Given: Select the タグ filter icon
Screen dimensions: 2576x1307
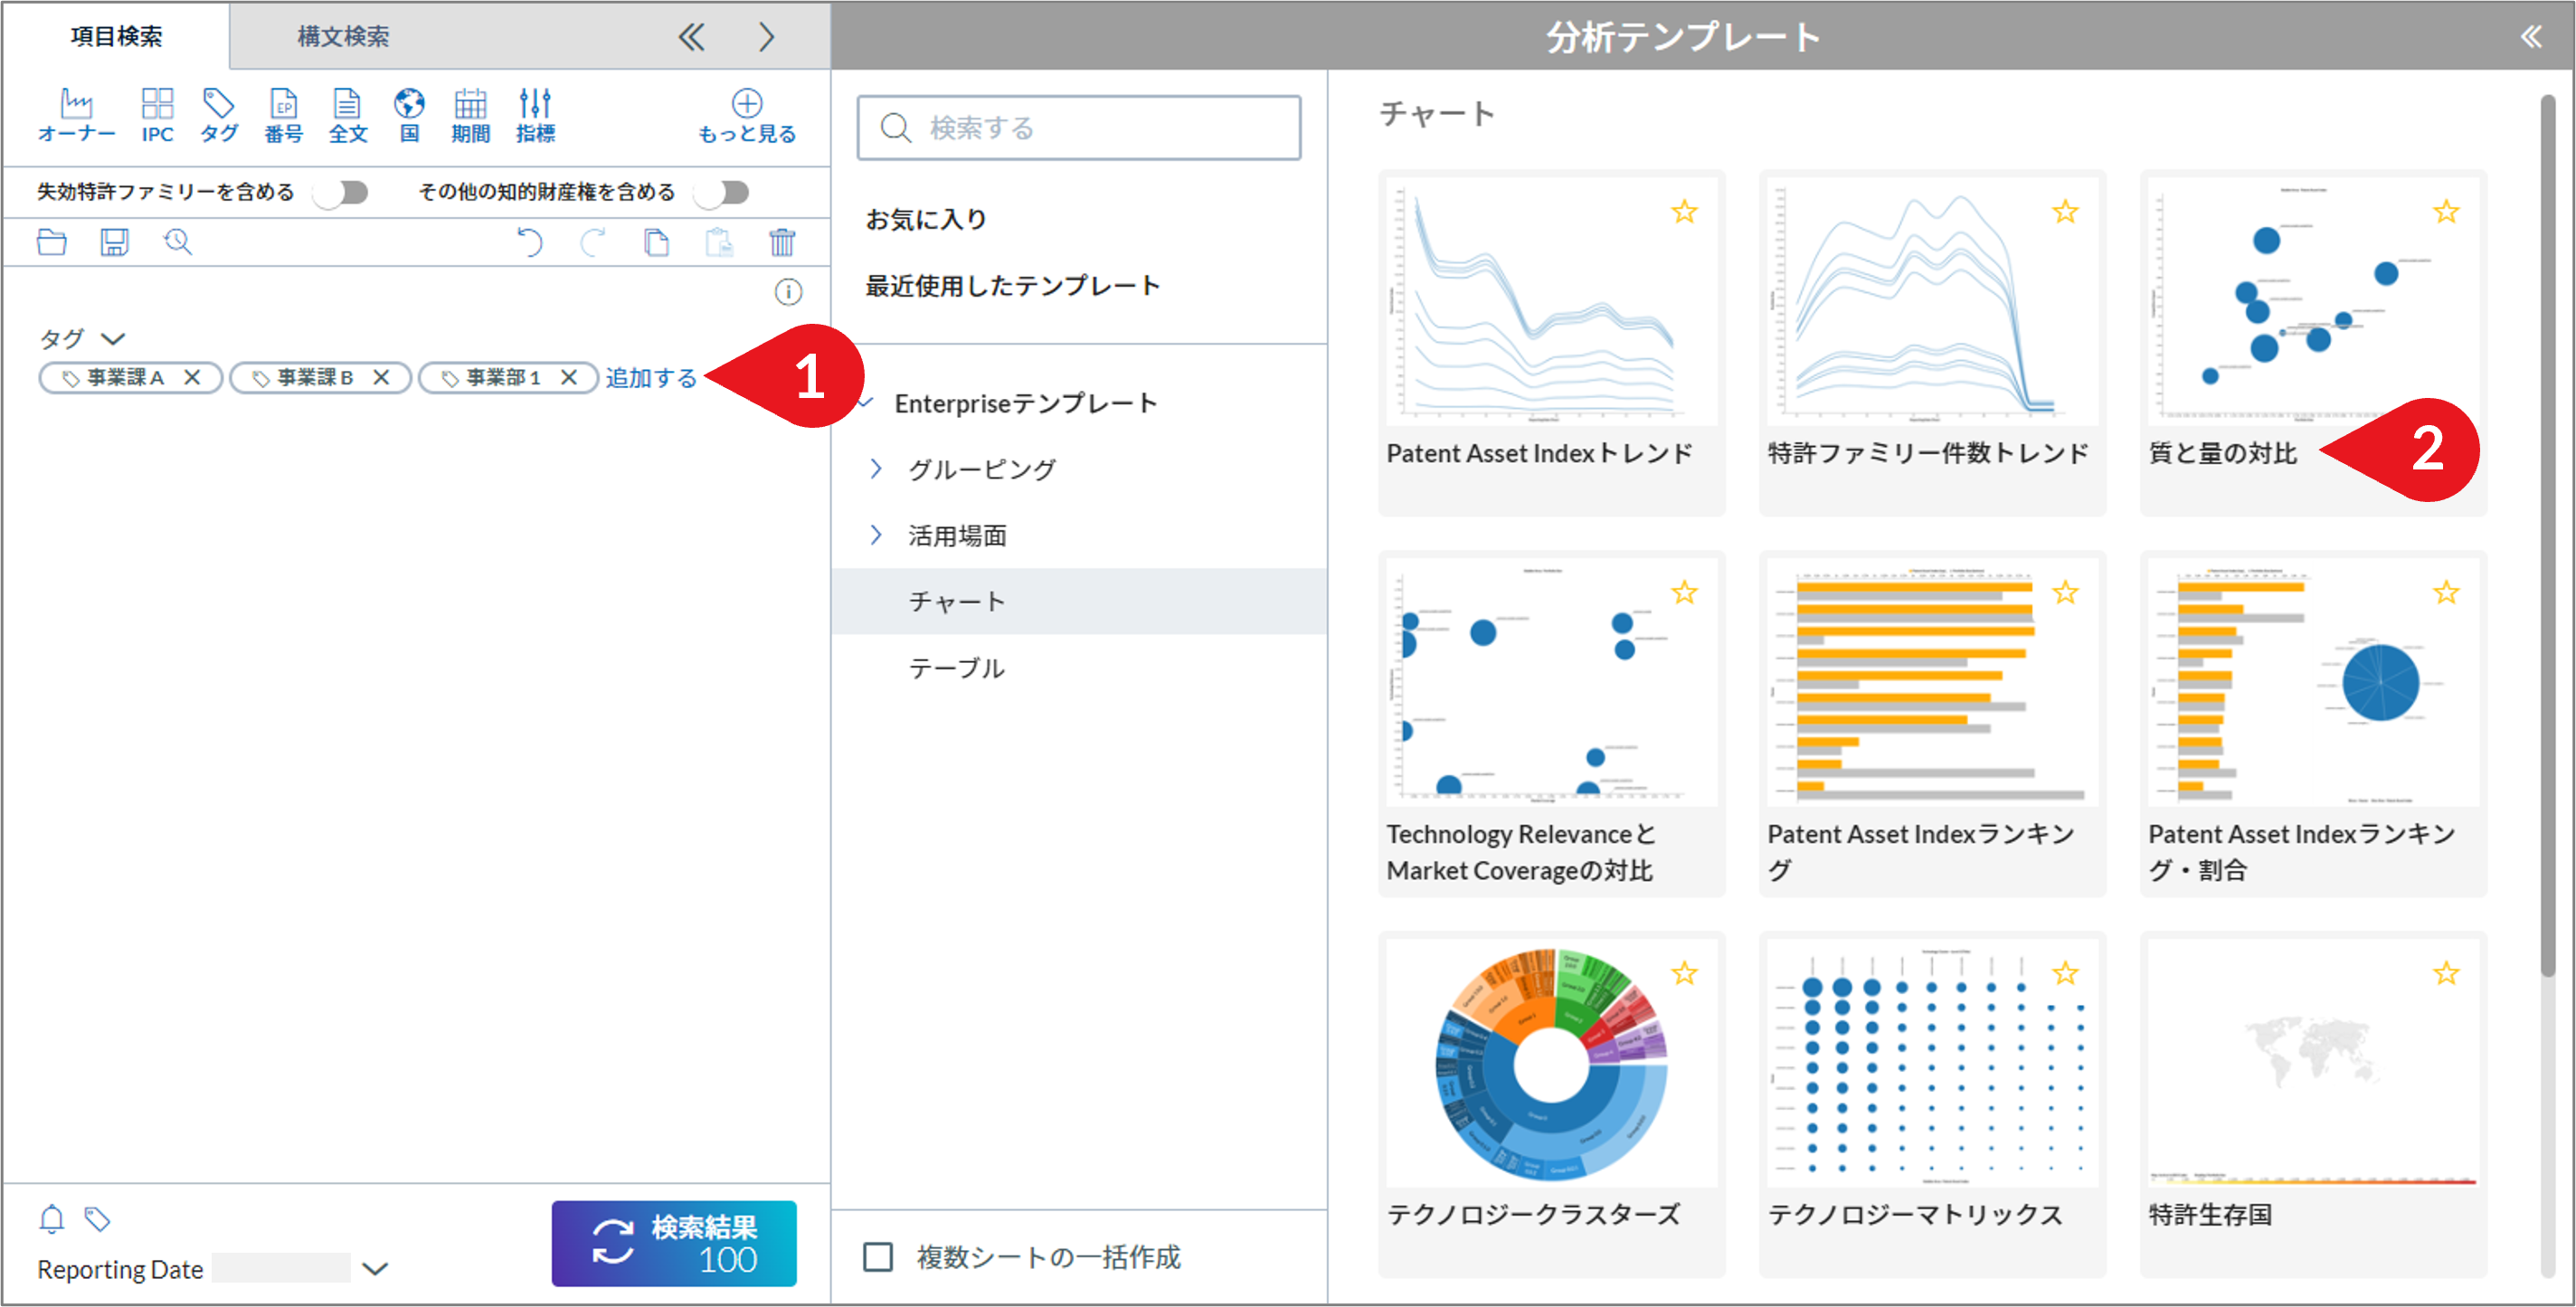Looking at the screenshot, I should [x=218, y=112].
